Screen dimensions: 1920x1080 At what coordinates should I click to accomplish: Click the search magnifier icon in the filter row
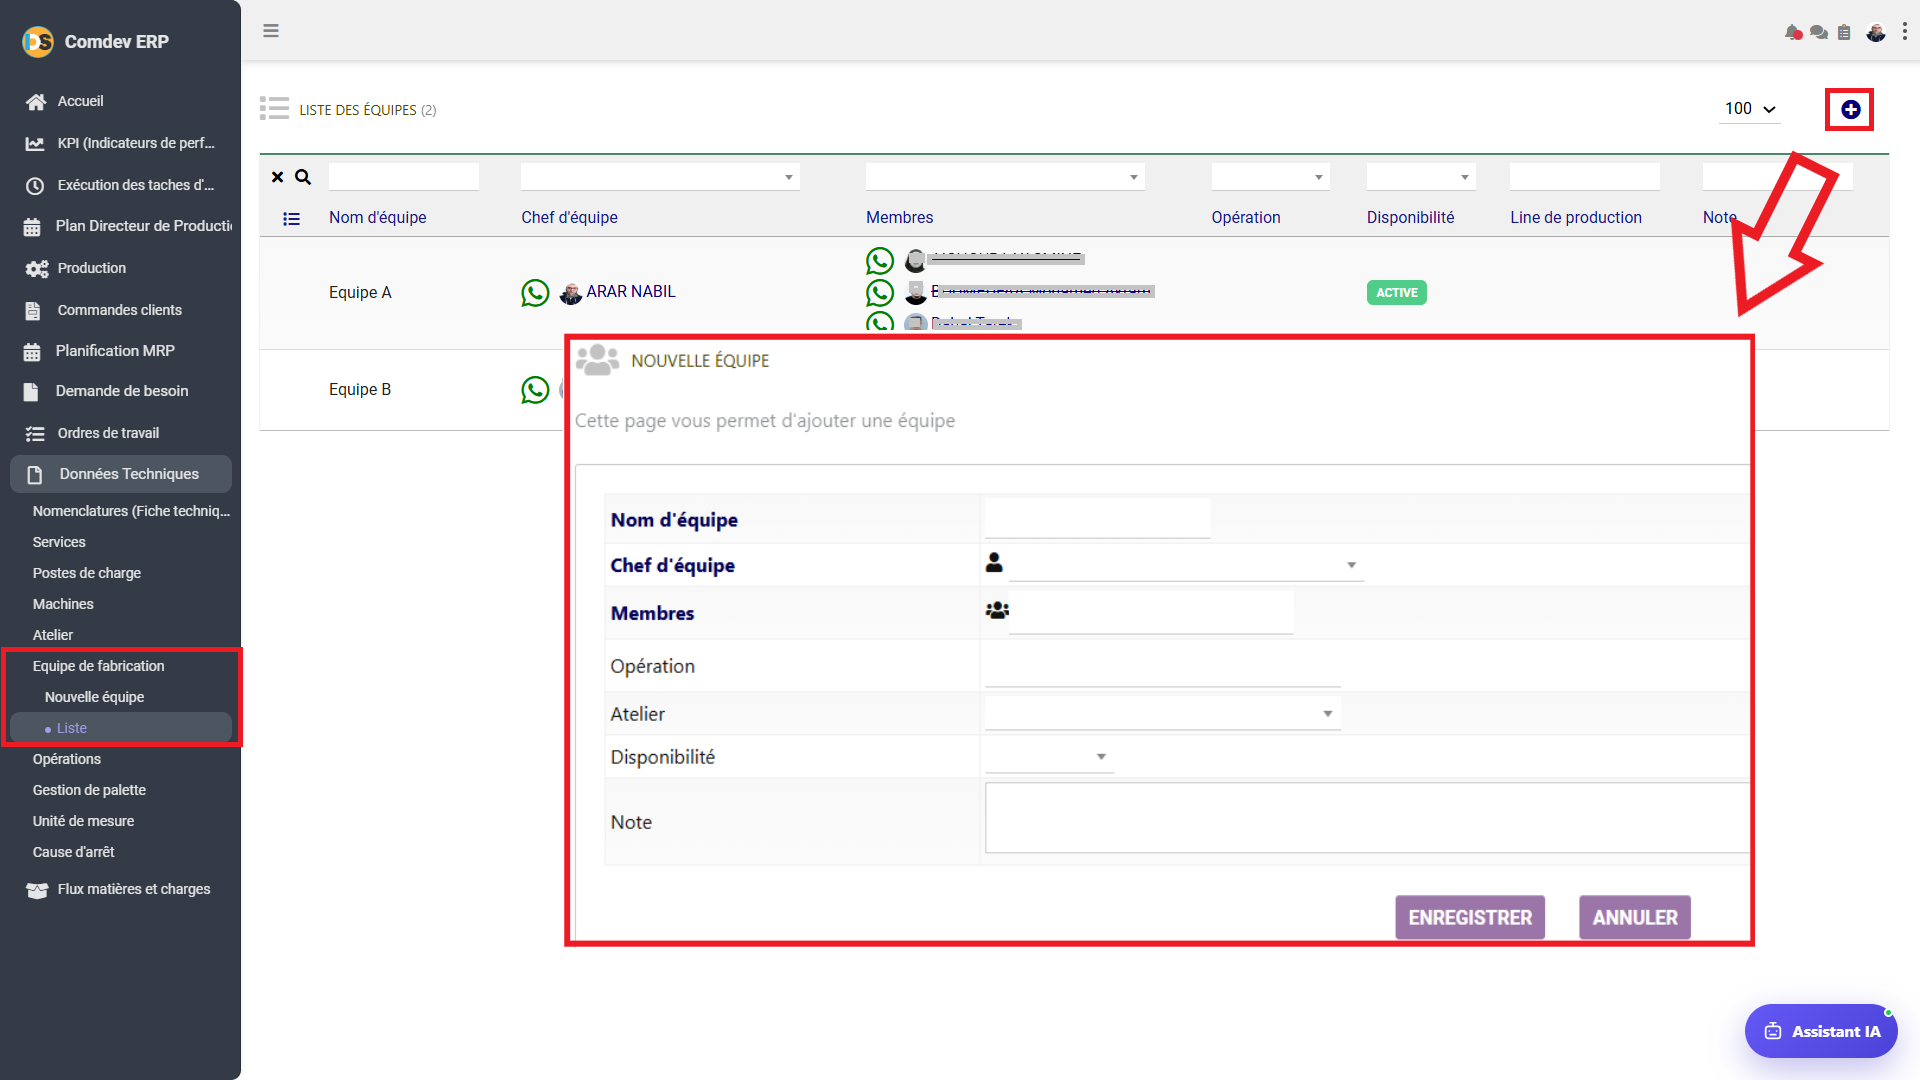click(x=303, y=177)
